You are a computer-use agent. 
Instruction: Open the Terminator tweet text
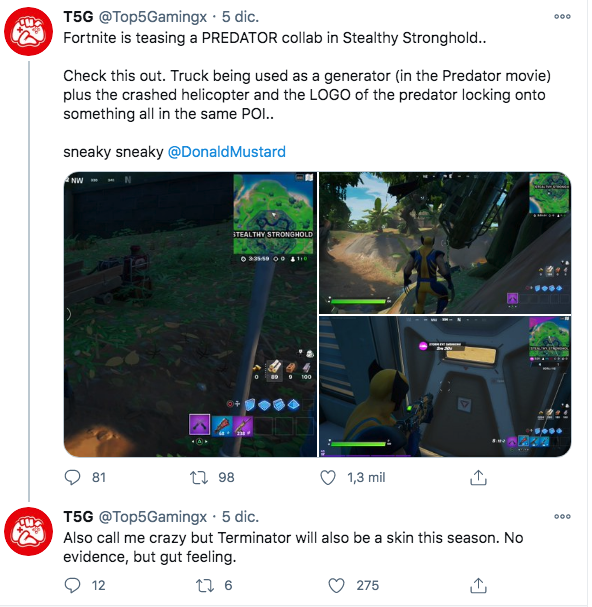pos(293,547)
